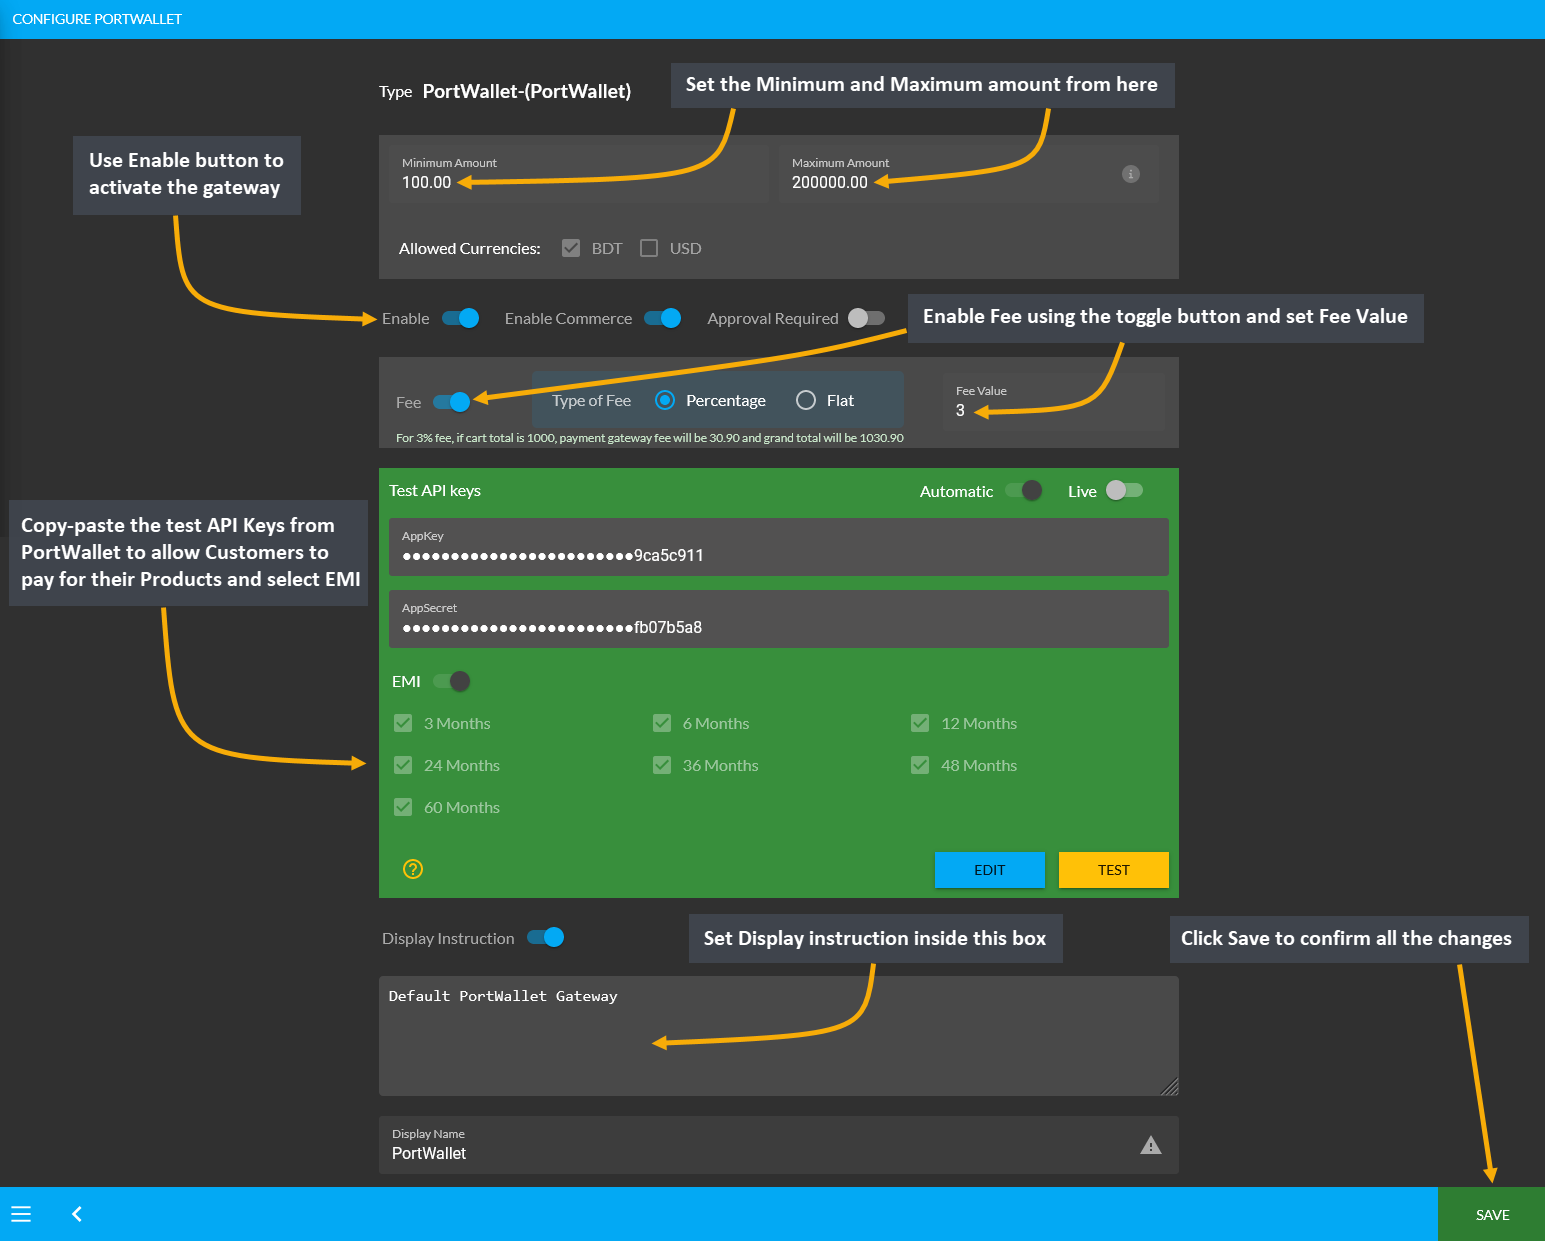Select the Flat fee type
Screen dimensions: 1545x1241
click(806, 400)
